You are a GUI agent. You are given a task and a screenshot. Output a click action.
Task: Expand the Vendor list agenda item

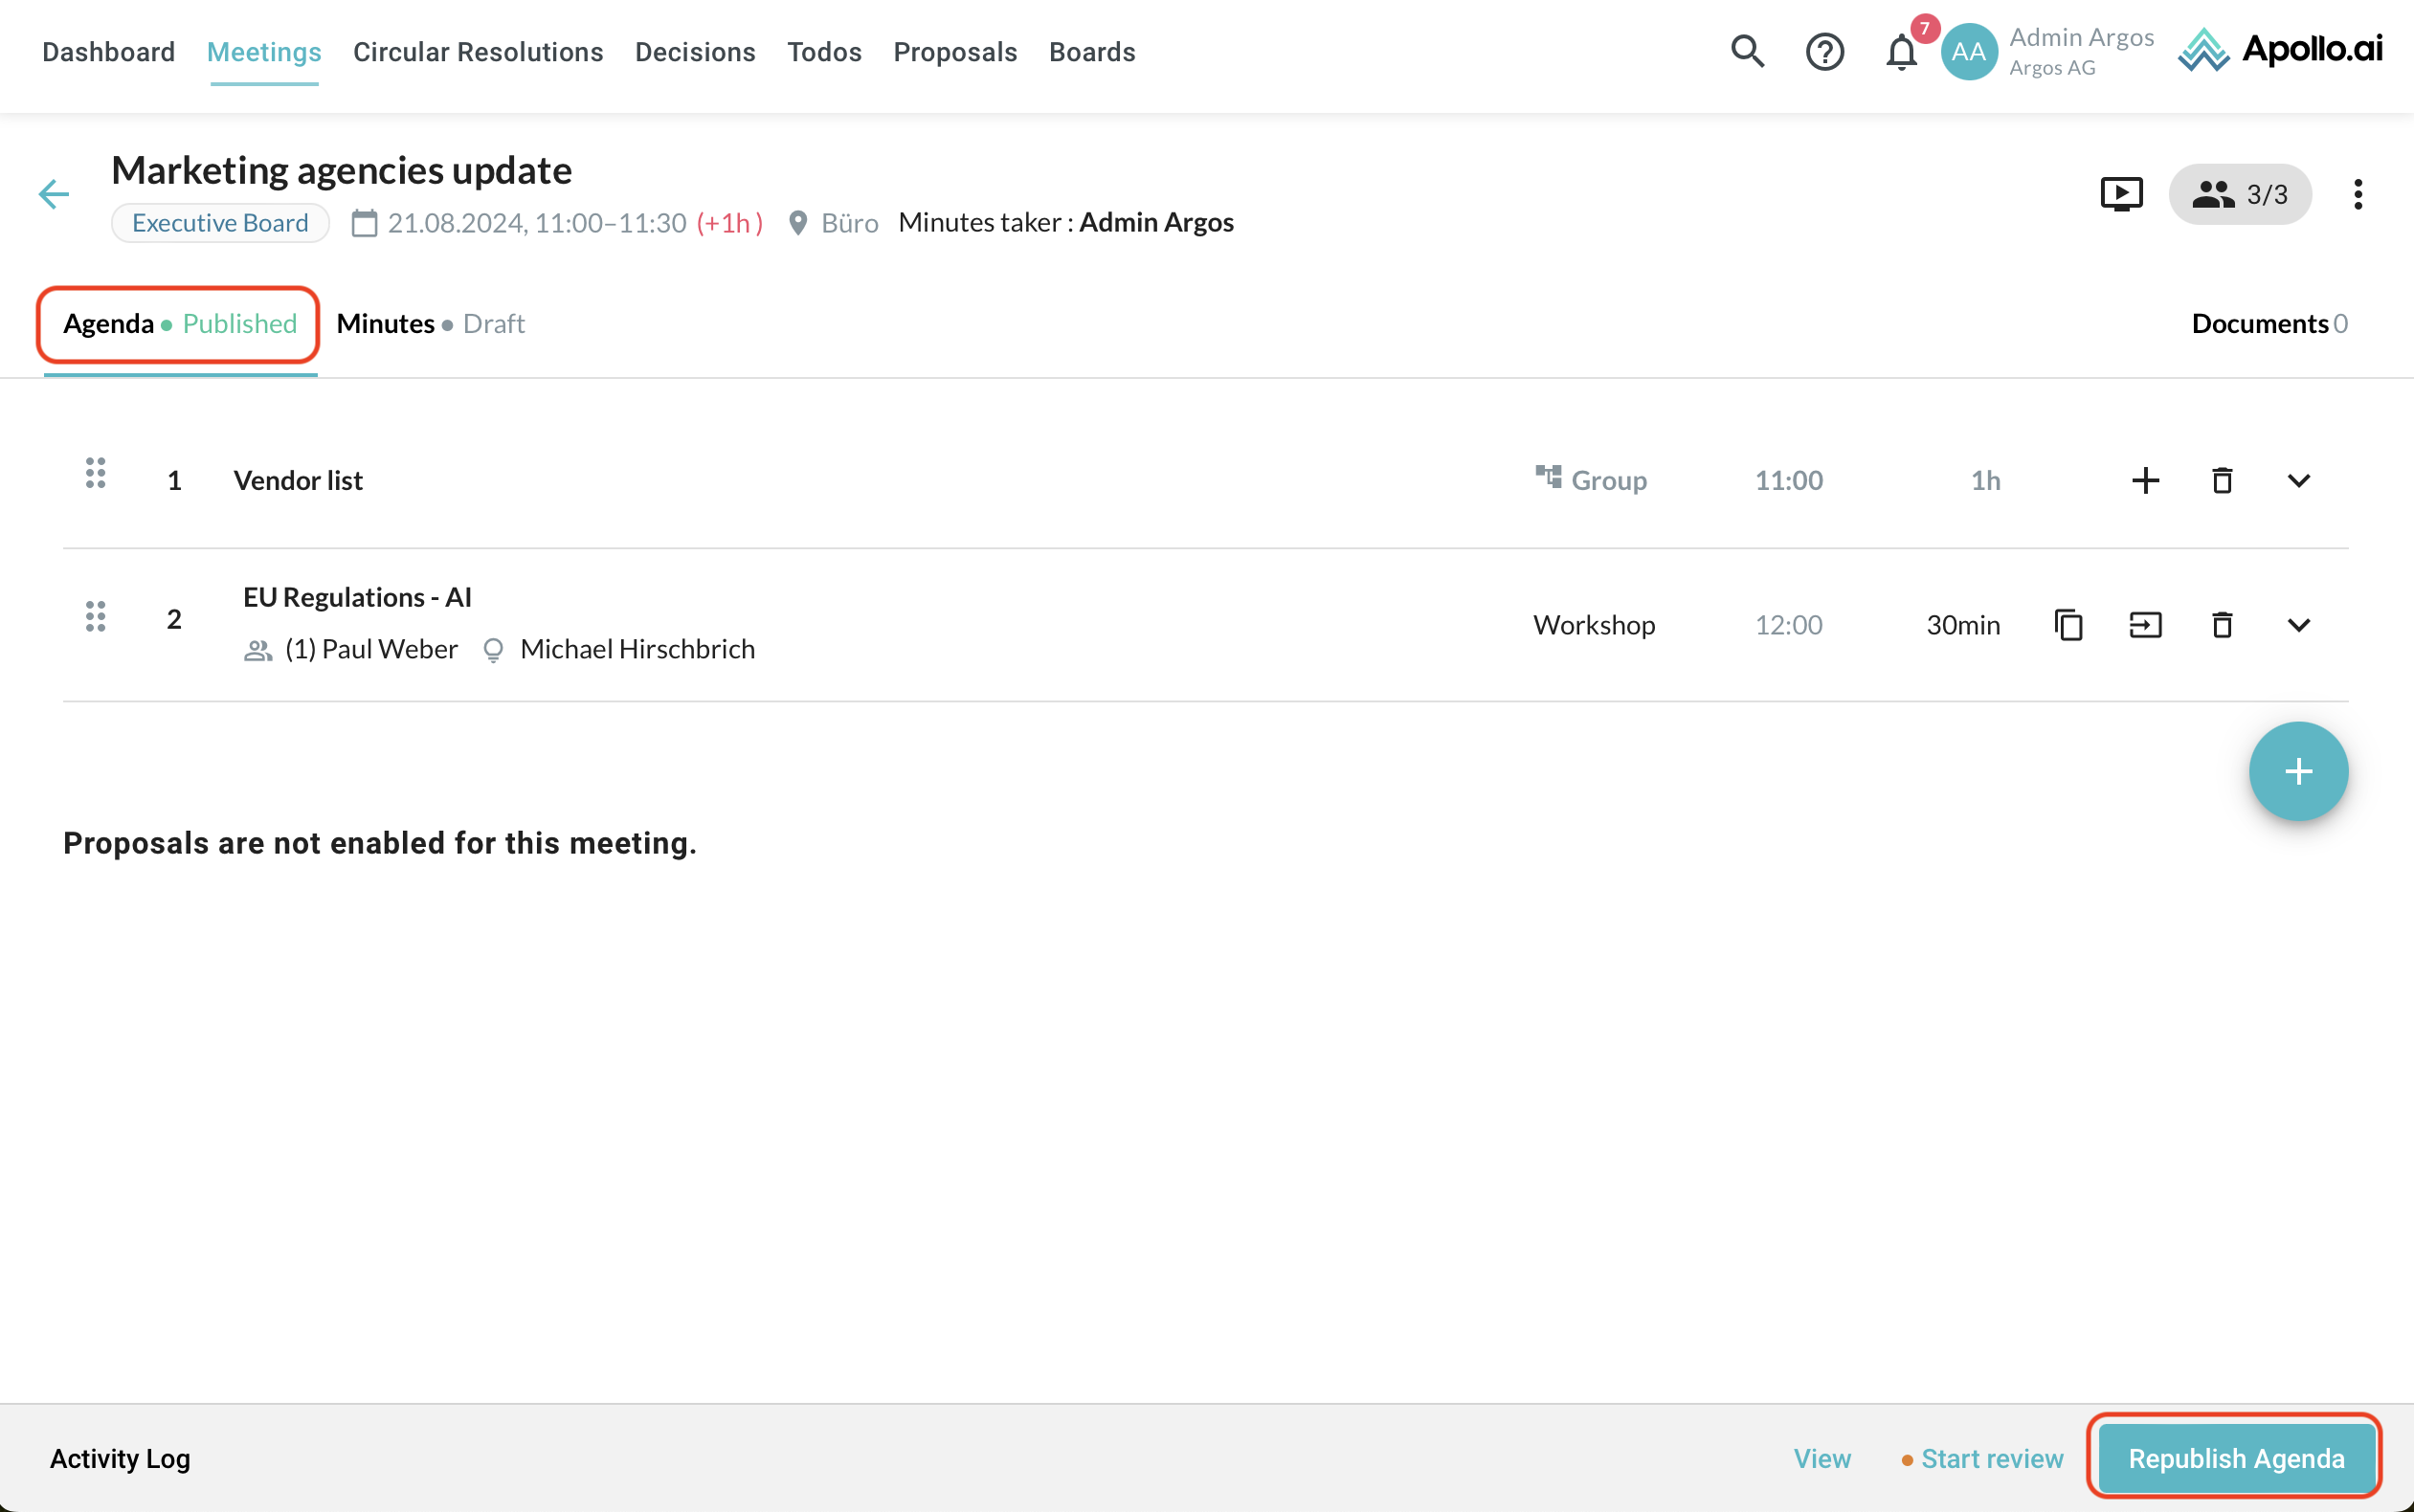tap(2298, 481)
